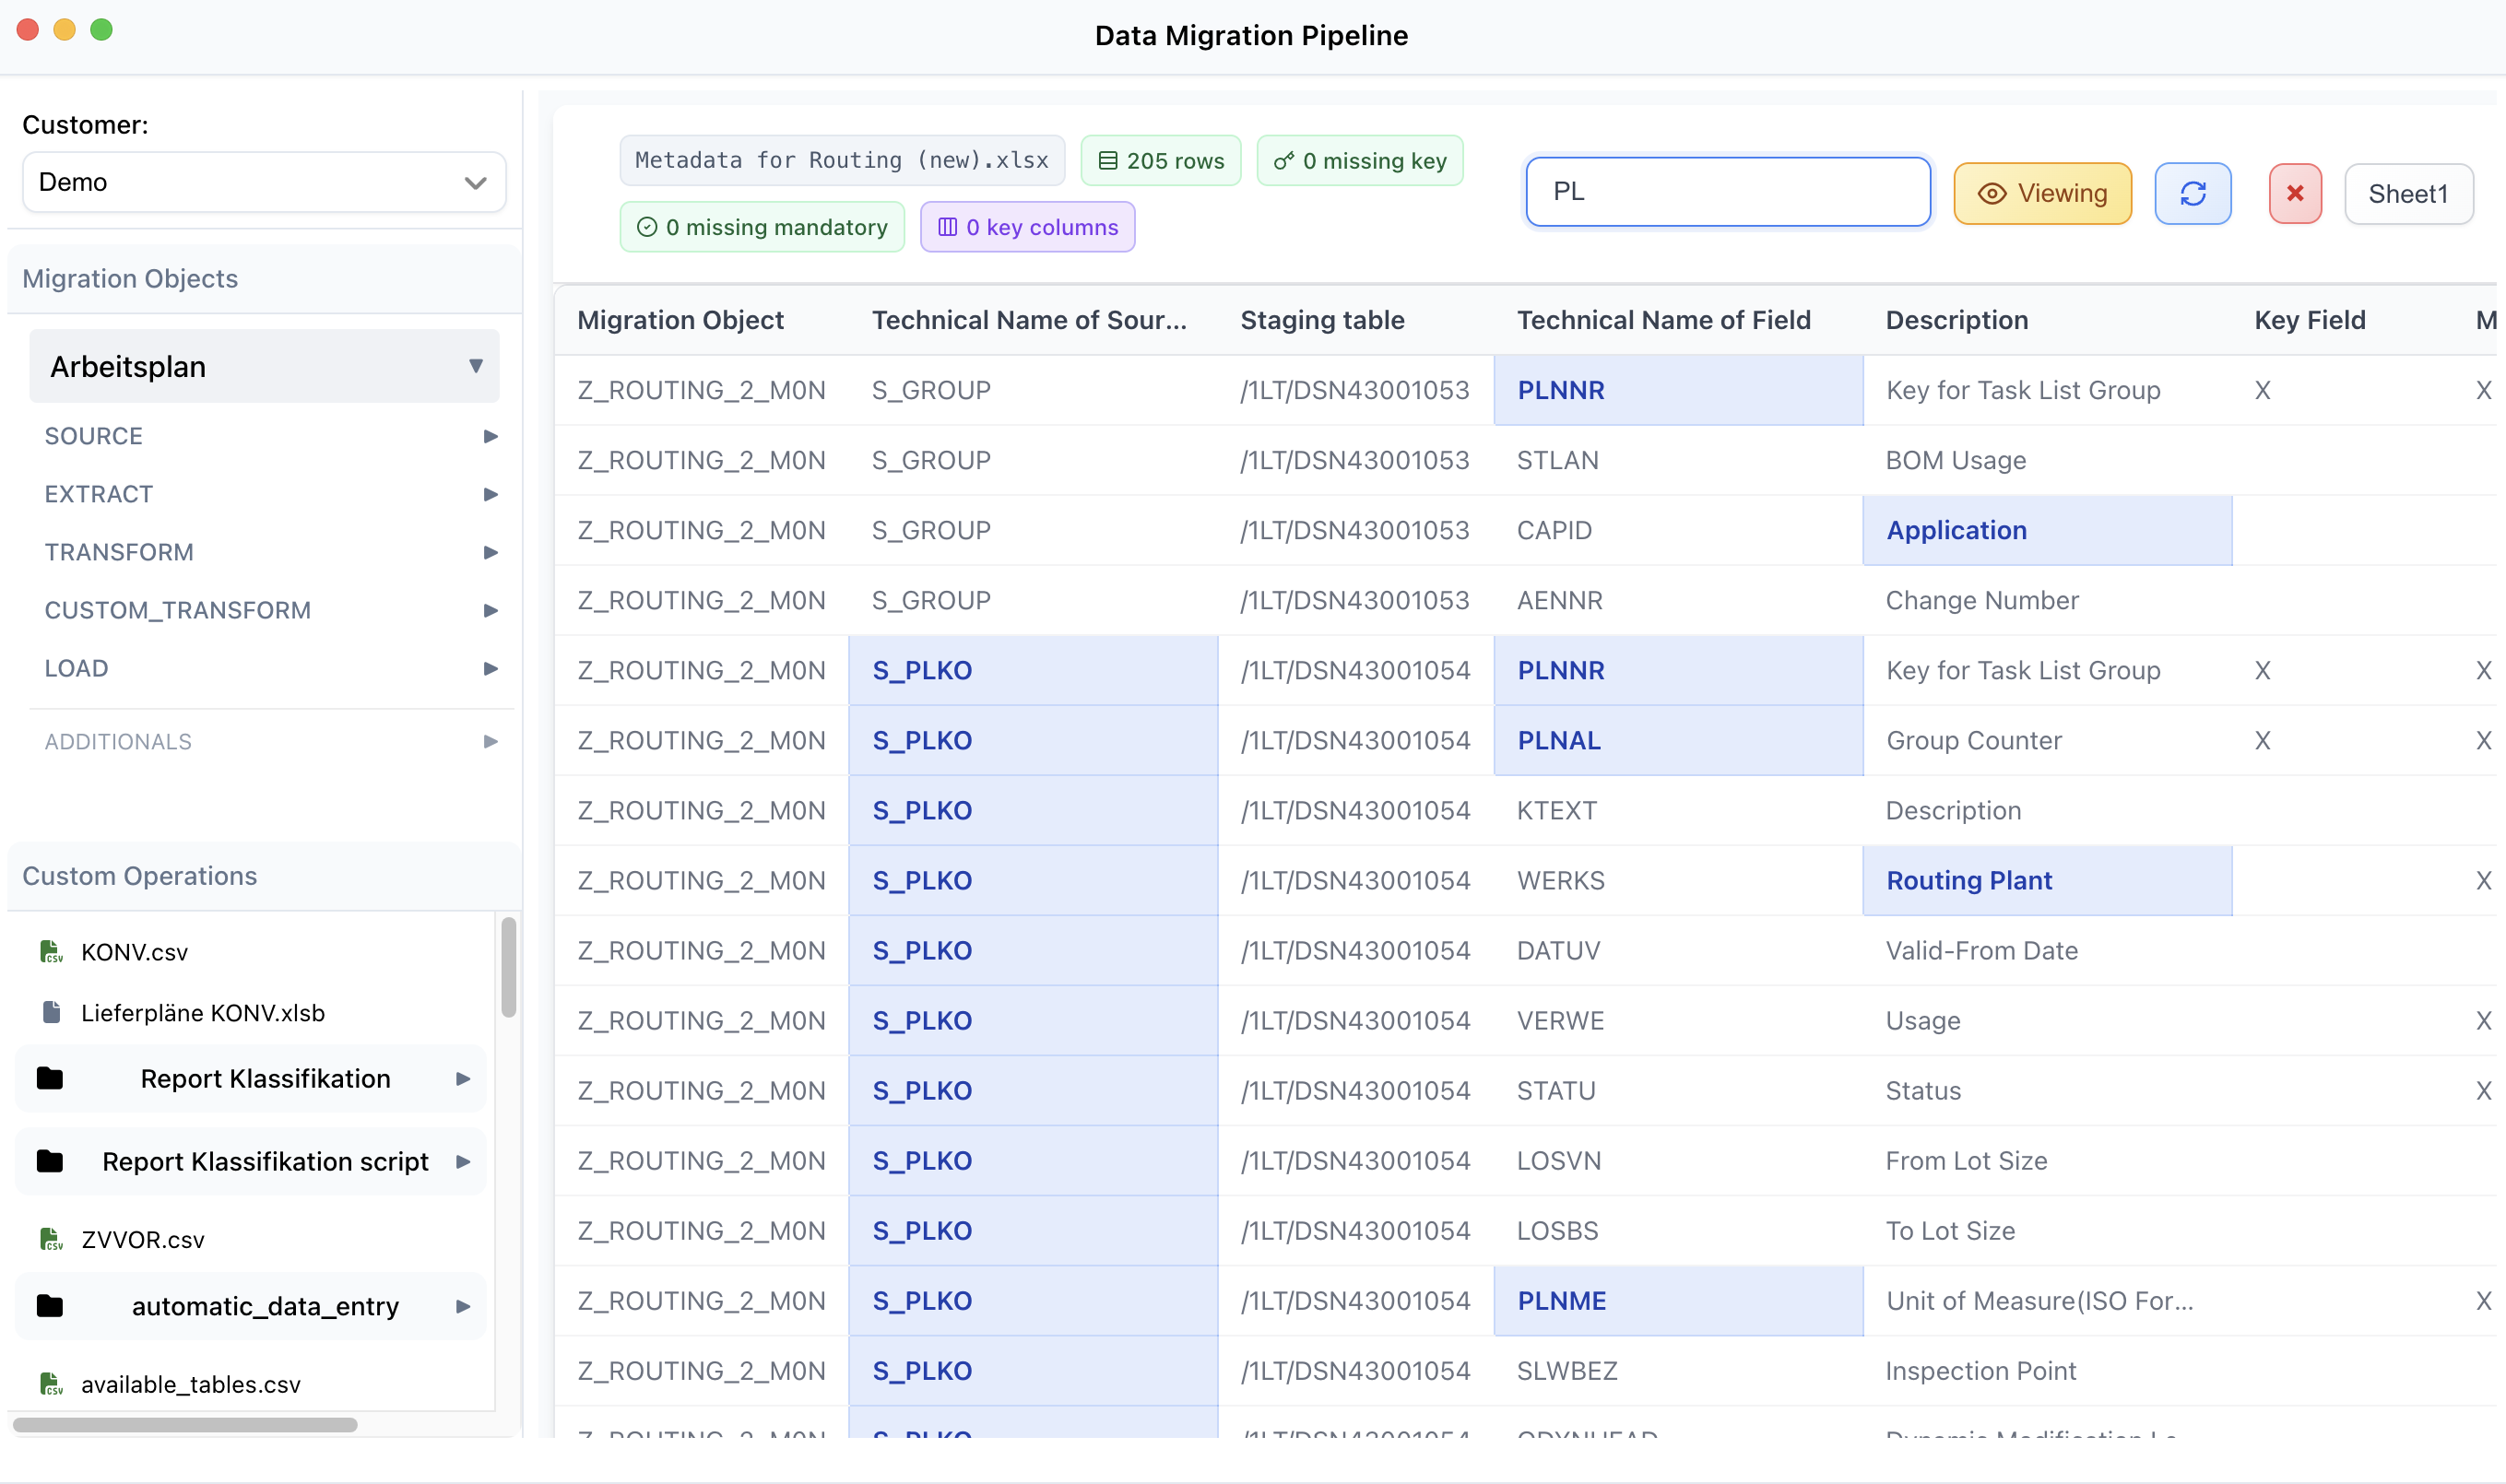Click the refresh icon to reload metadata
This screenshot has height=1484, width=2506.
coord(2193,192)
